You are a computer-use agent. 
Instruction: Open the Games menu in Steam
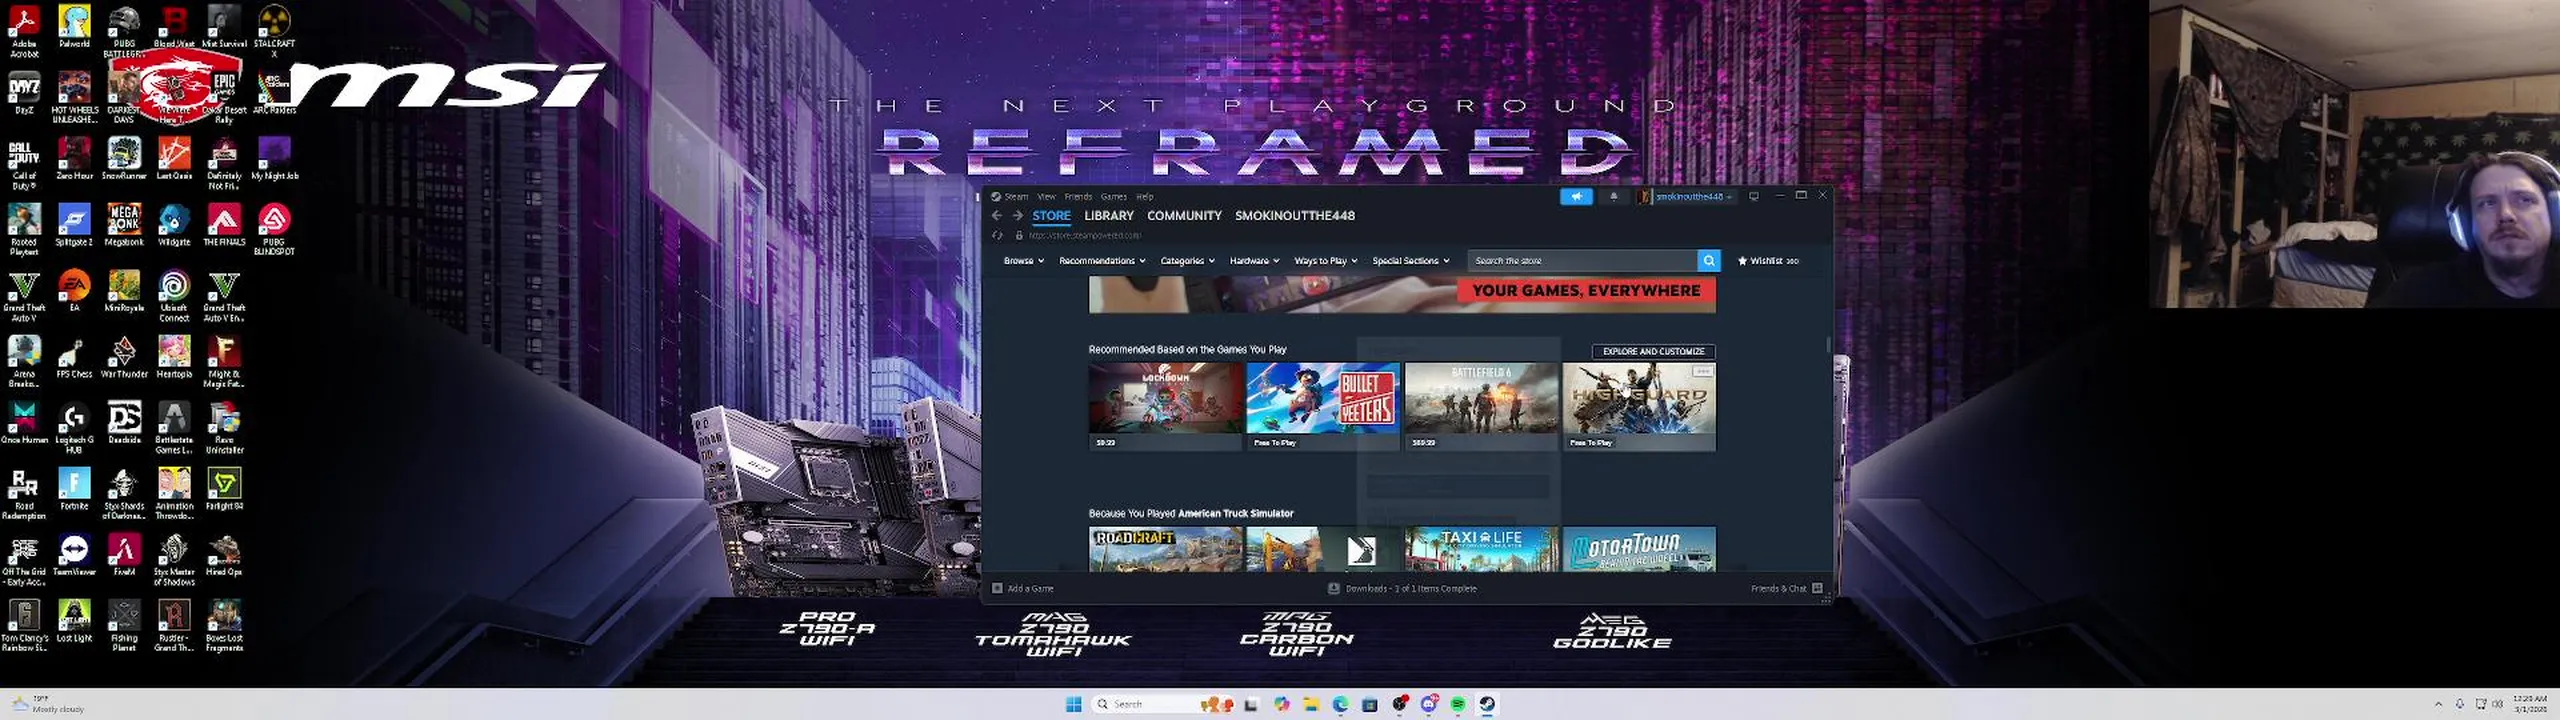(1114, 197)
